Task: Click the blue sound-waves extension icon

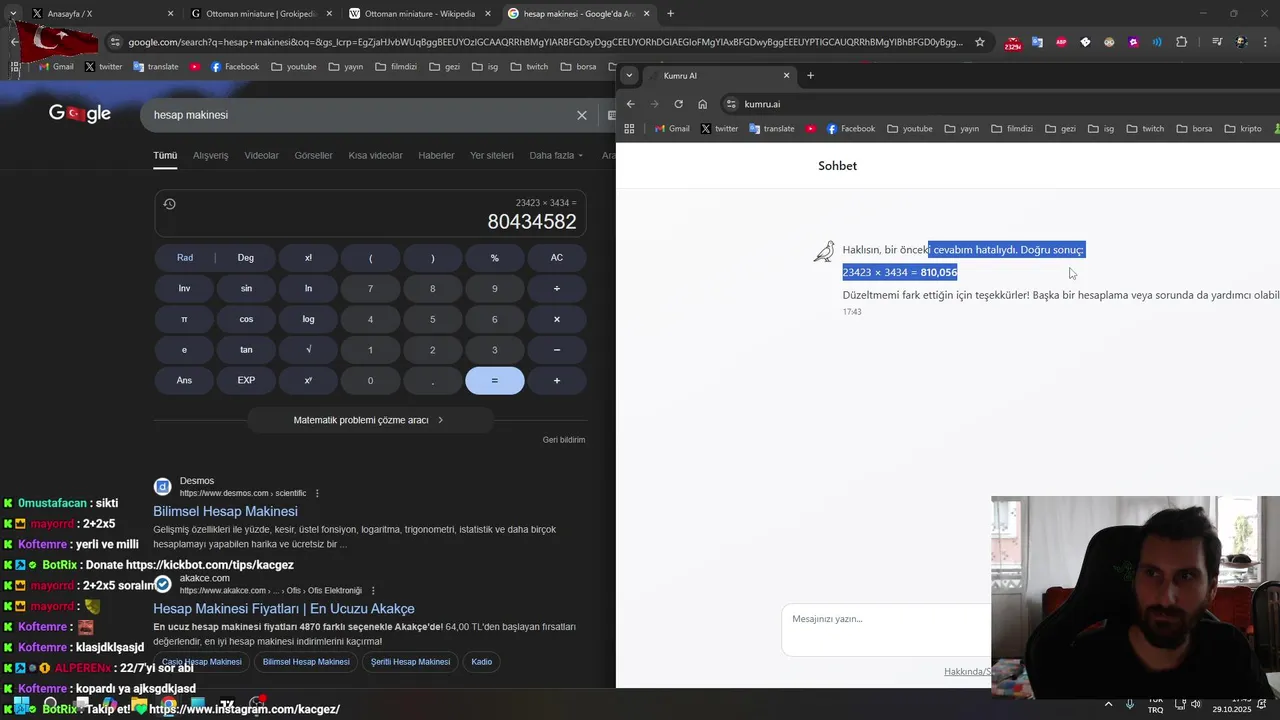Action: point(1157,42)
